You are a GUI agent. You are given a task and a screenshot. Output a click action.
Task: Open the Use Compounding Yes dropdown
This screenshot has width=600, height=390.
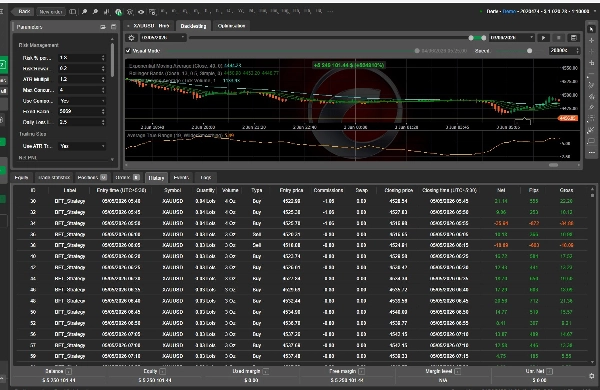(82, 101)
